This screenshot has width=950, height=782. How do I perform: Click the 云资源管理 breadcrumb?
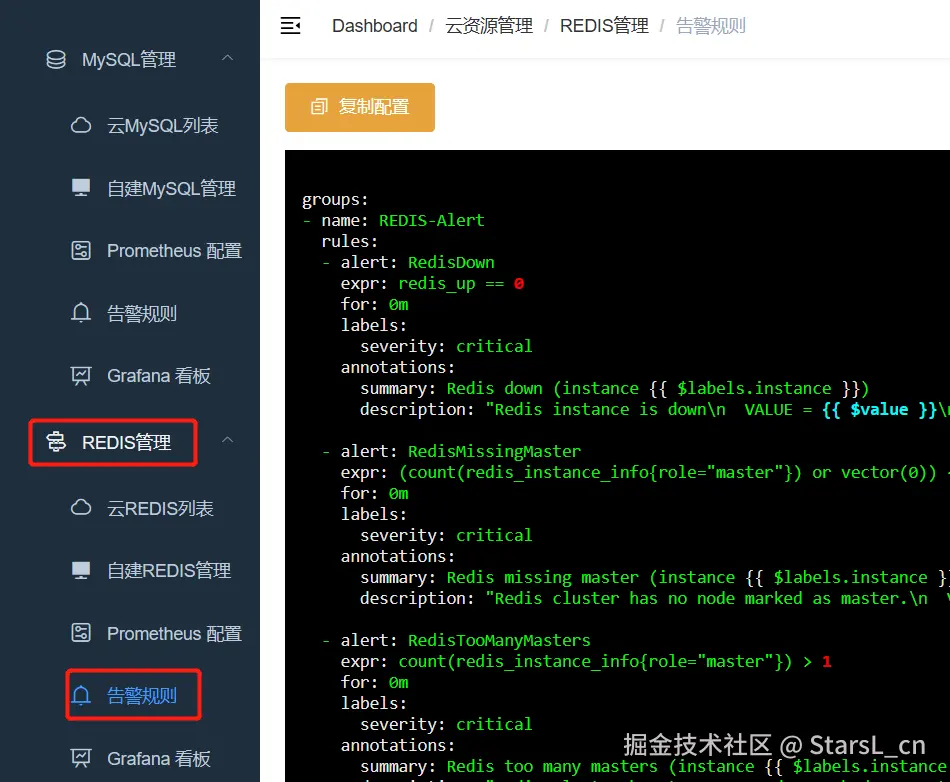tap(489, 26)
